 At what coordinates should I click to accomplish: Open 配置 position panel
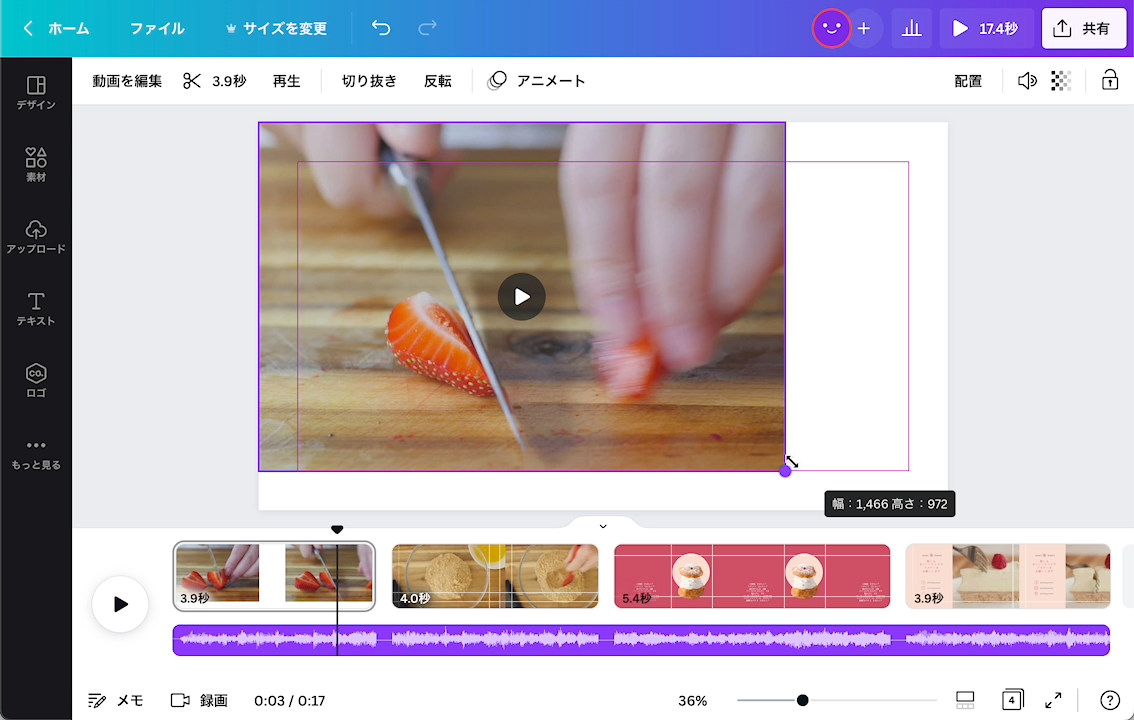[x=968, y=81]
